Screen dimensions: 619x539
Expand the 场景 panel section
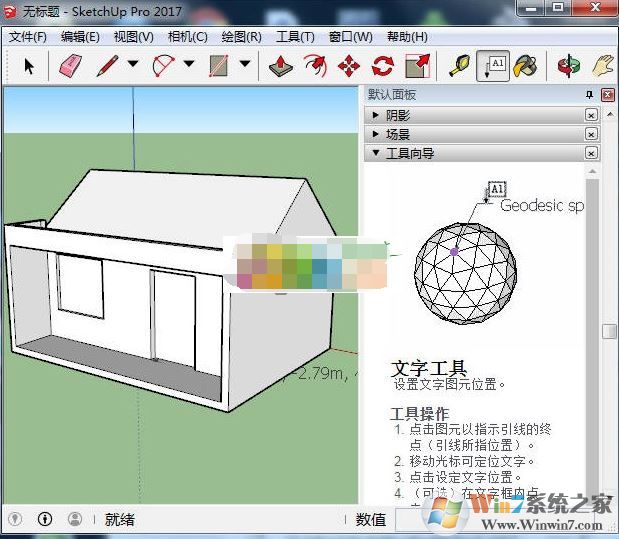[482, 134]
